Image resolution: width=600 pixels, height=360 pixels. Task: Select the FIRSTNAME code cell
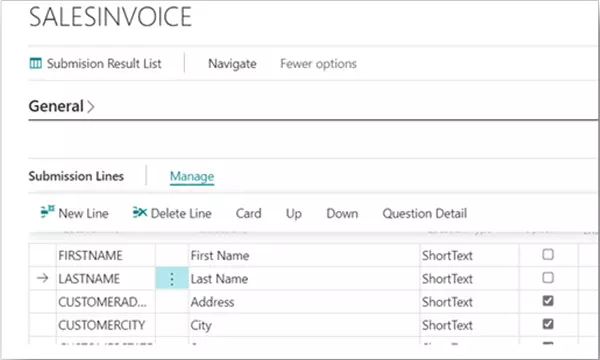coord(106,255)
